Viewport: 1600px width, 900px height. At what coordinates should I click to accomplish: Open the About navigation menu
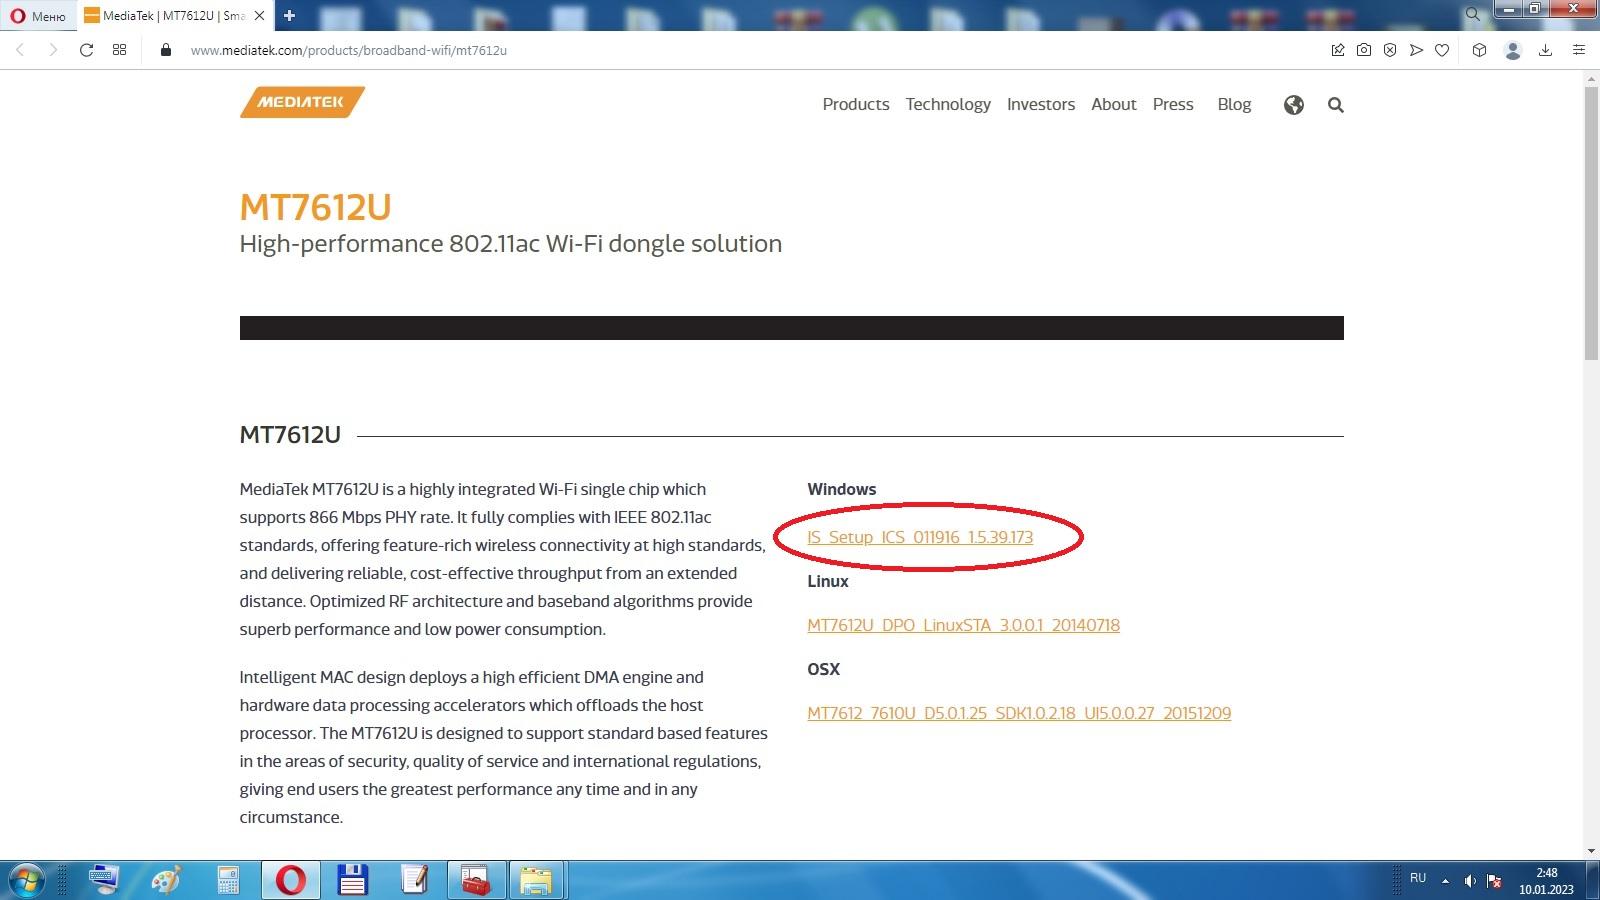[x=1114, y=104]
